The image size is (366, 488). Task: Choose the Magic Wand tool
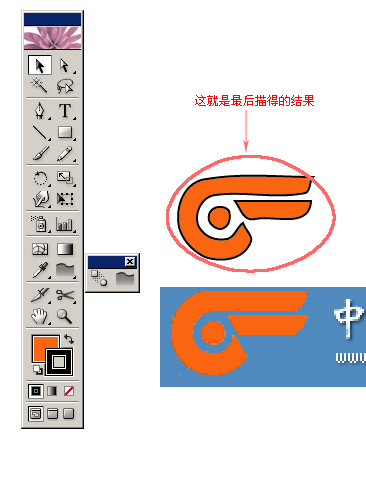pyautogui.click(x=40, y=85)
